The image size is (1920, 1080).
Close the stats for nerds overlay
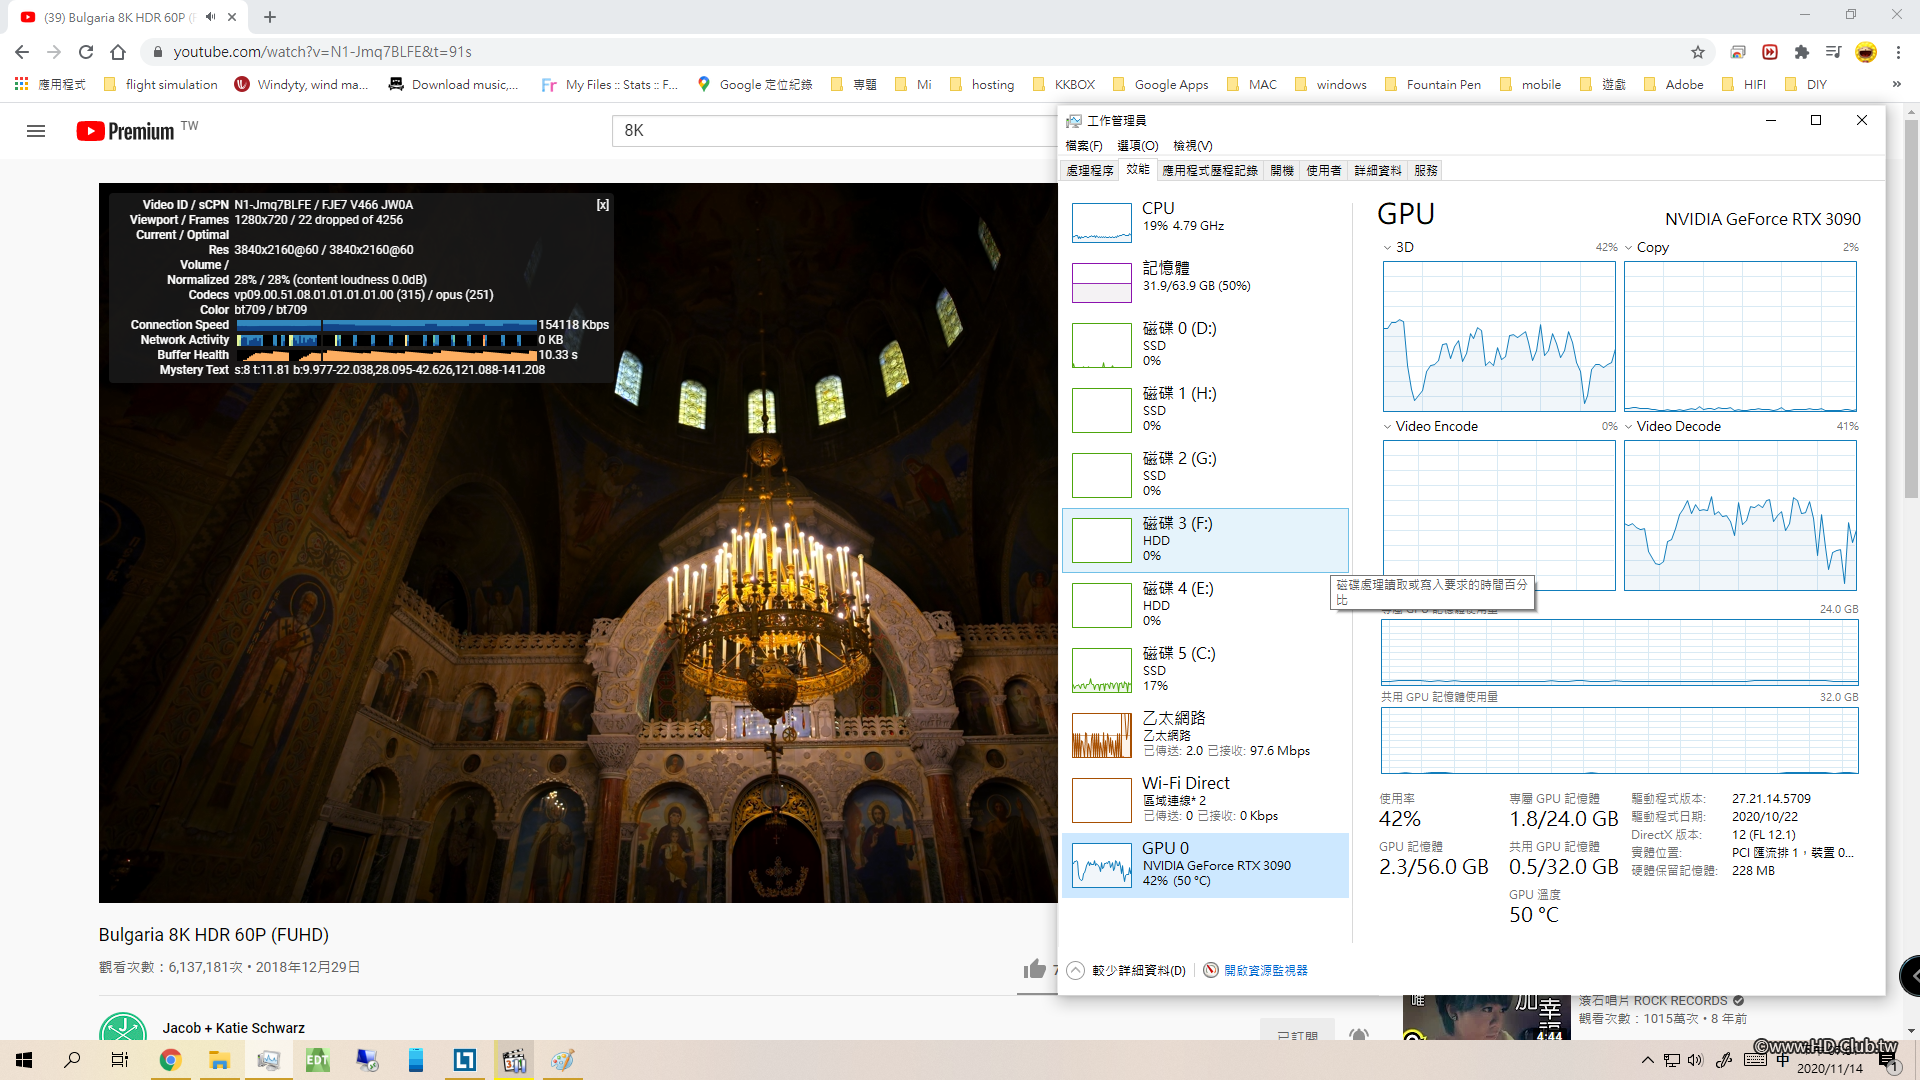pos(603,204)
